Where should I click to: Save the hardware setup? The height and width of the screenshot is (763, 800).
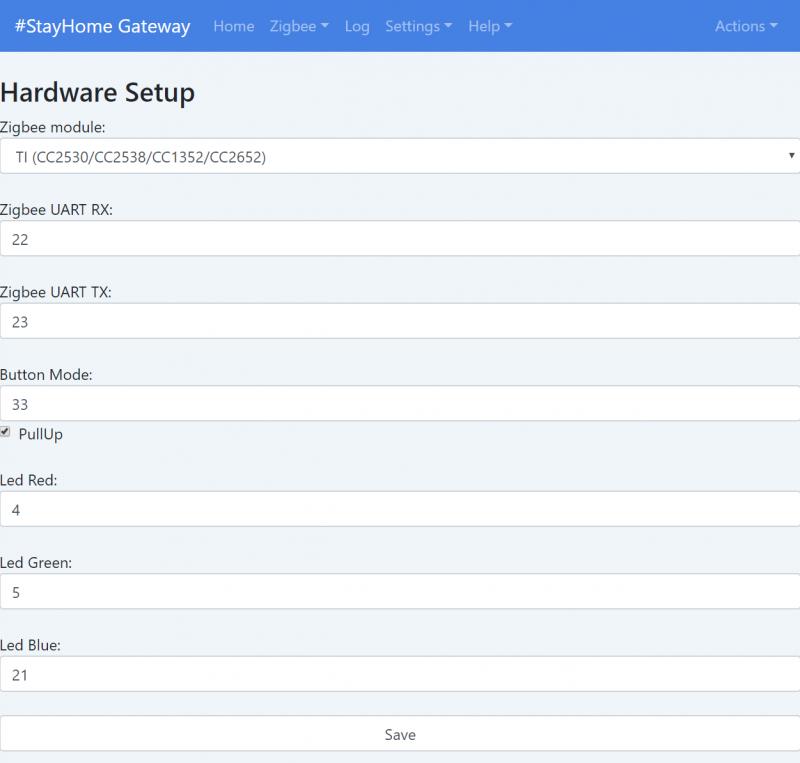400,734
